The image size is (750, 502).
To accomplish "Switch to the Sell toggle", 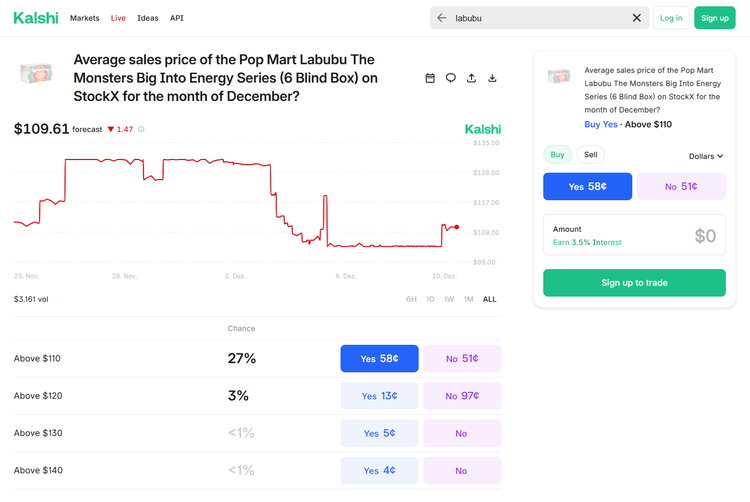I will [x=590, y=155].
